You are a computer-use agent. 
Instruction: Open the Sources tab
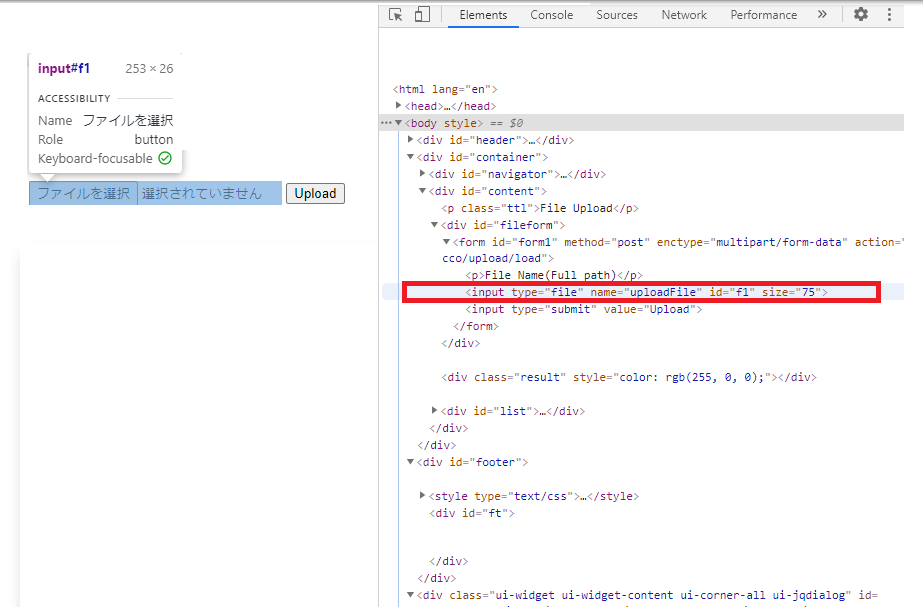click(x=617, y=15)
